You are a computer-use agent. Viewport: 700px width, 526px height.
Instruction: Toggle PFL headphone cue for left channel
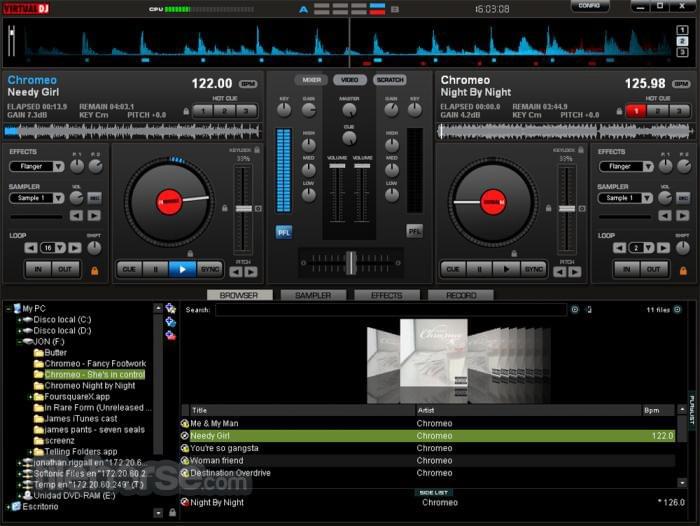(283, 232)
